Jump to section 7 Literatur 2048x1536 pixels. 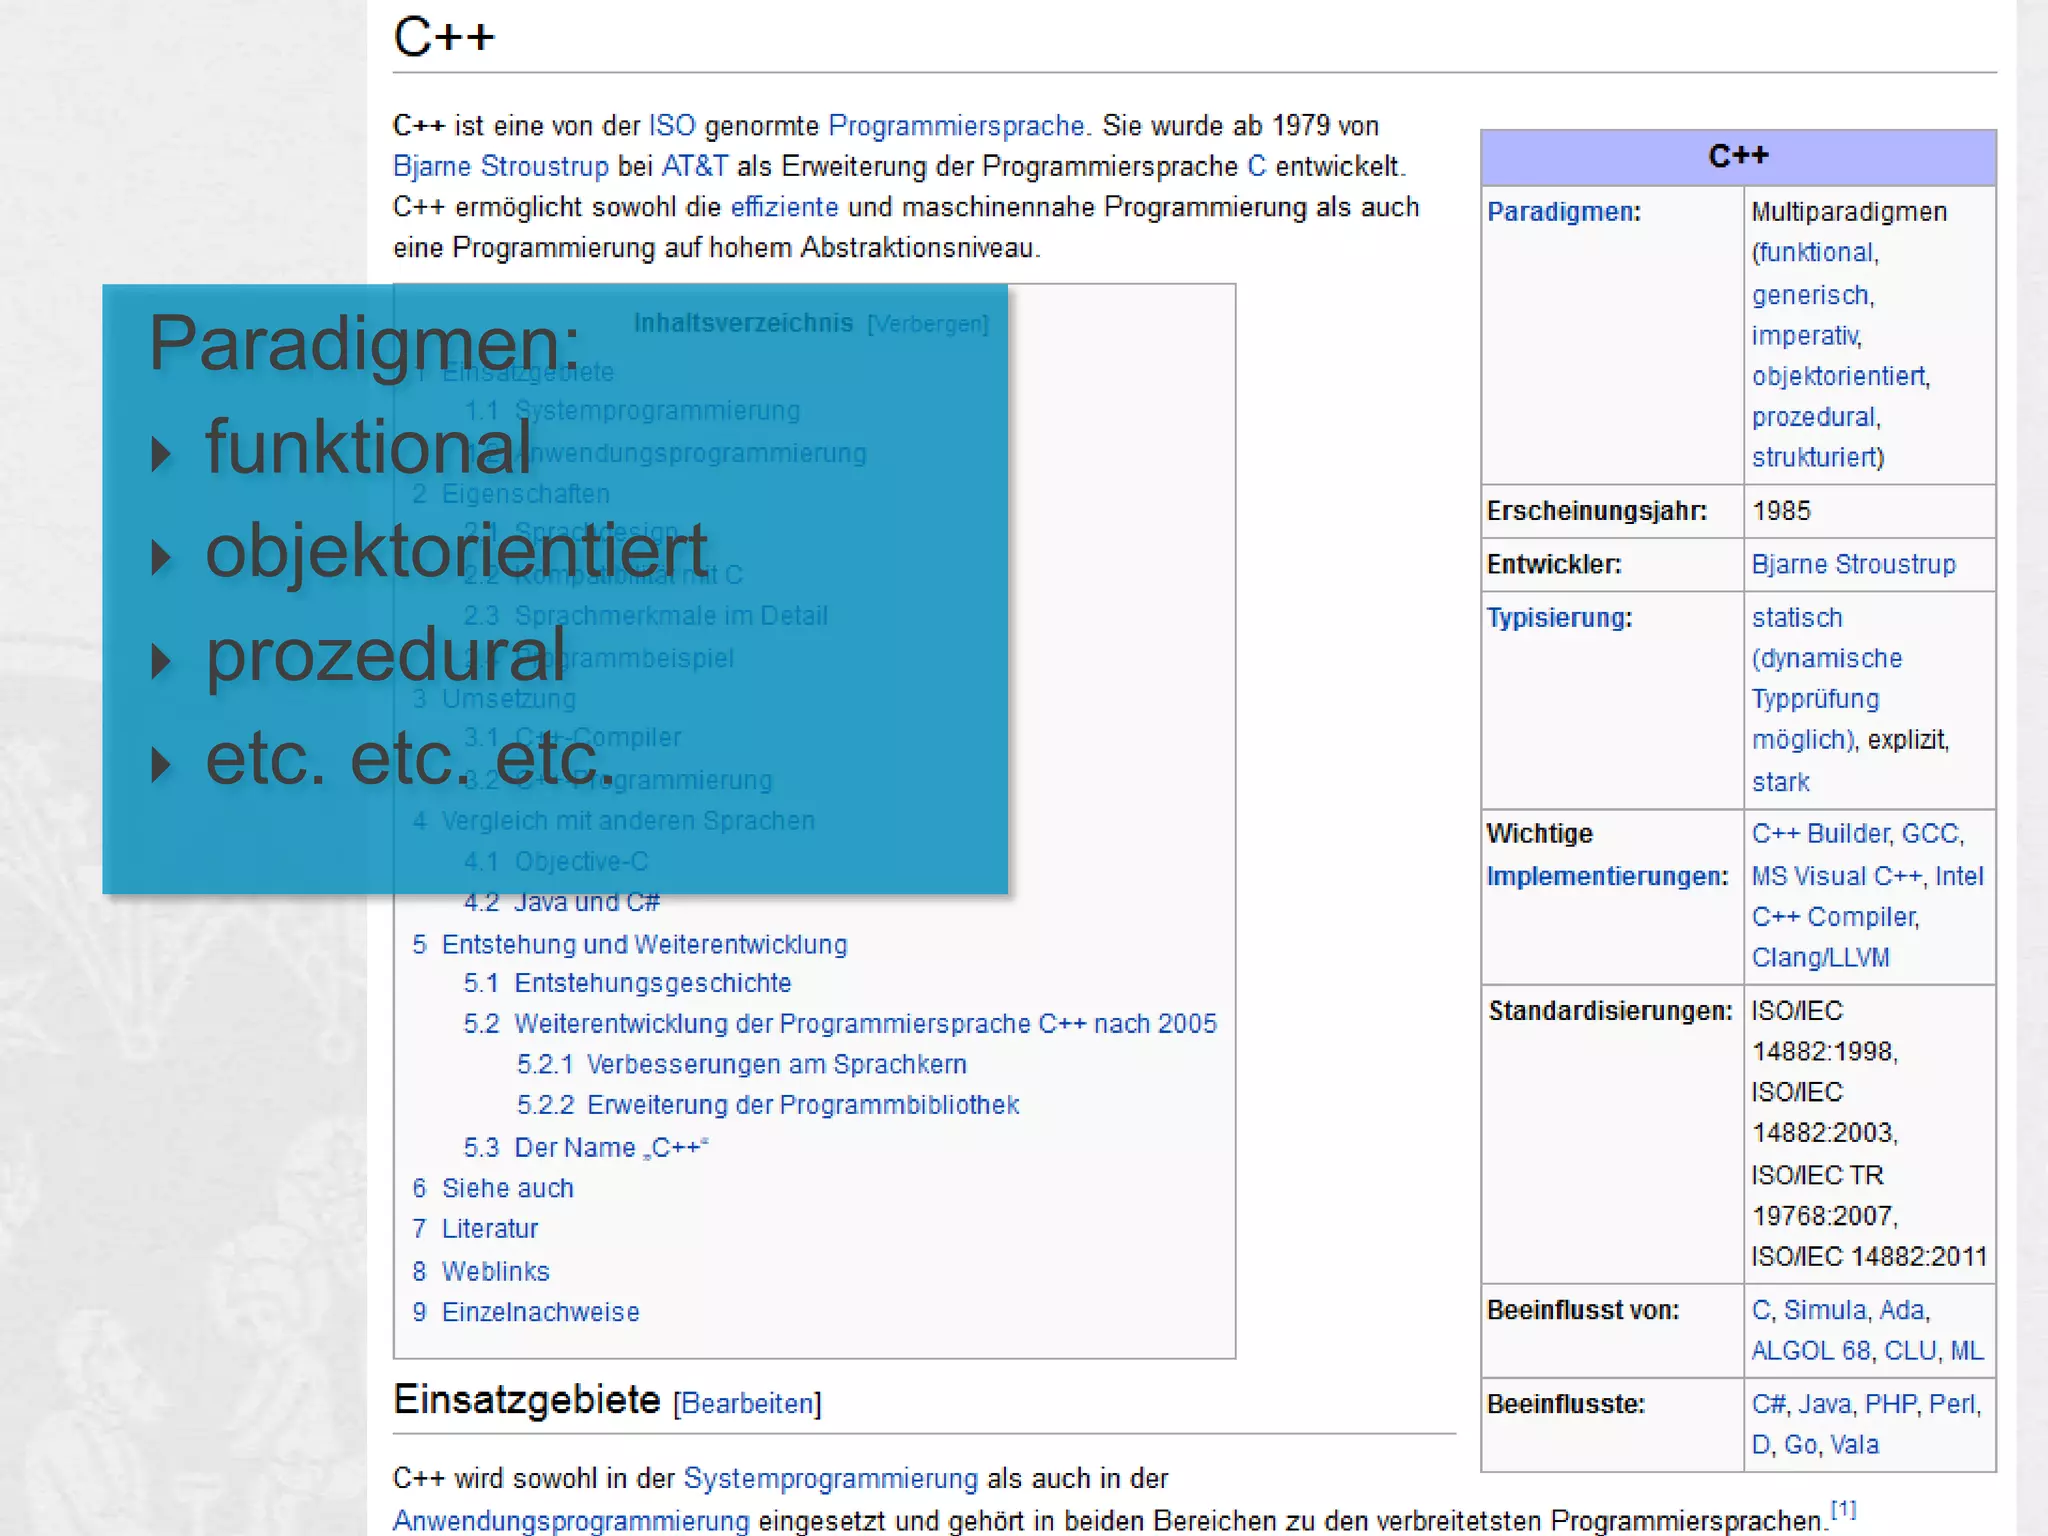(x=475, y=1229)
